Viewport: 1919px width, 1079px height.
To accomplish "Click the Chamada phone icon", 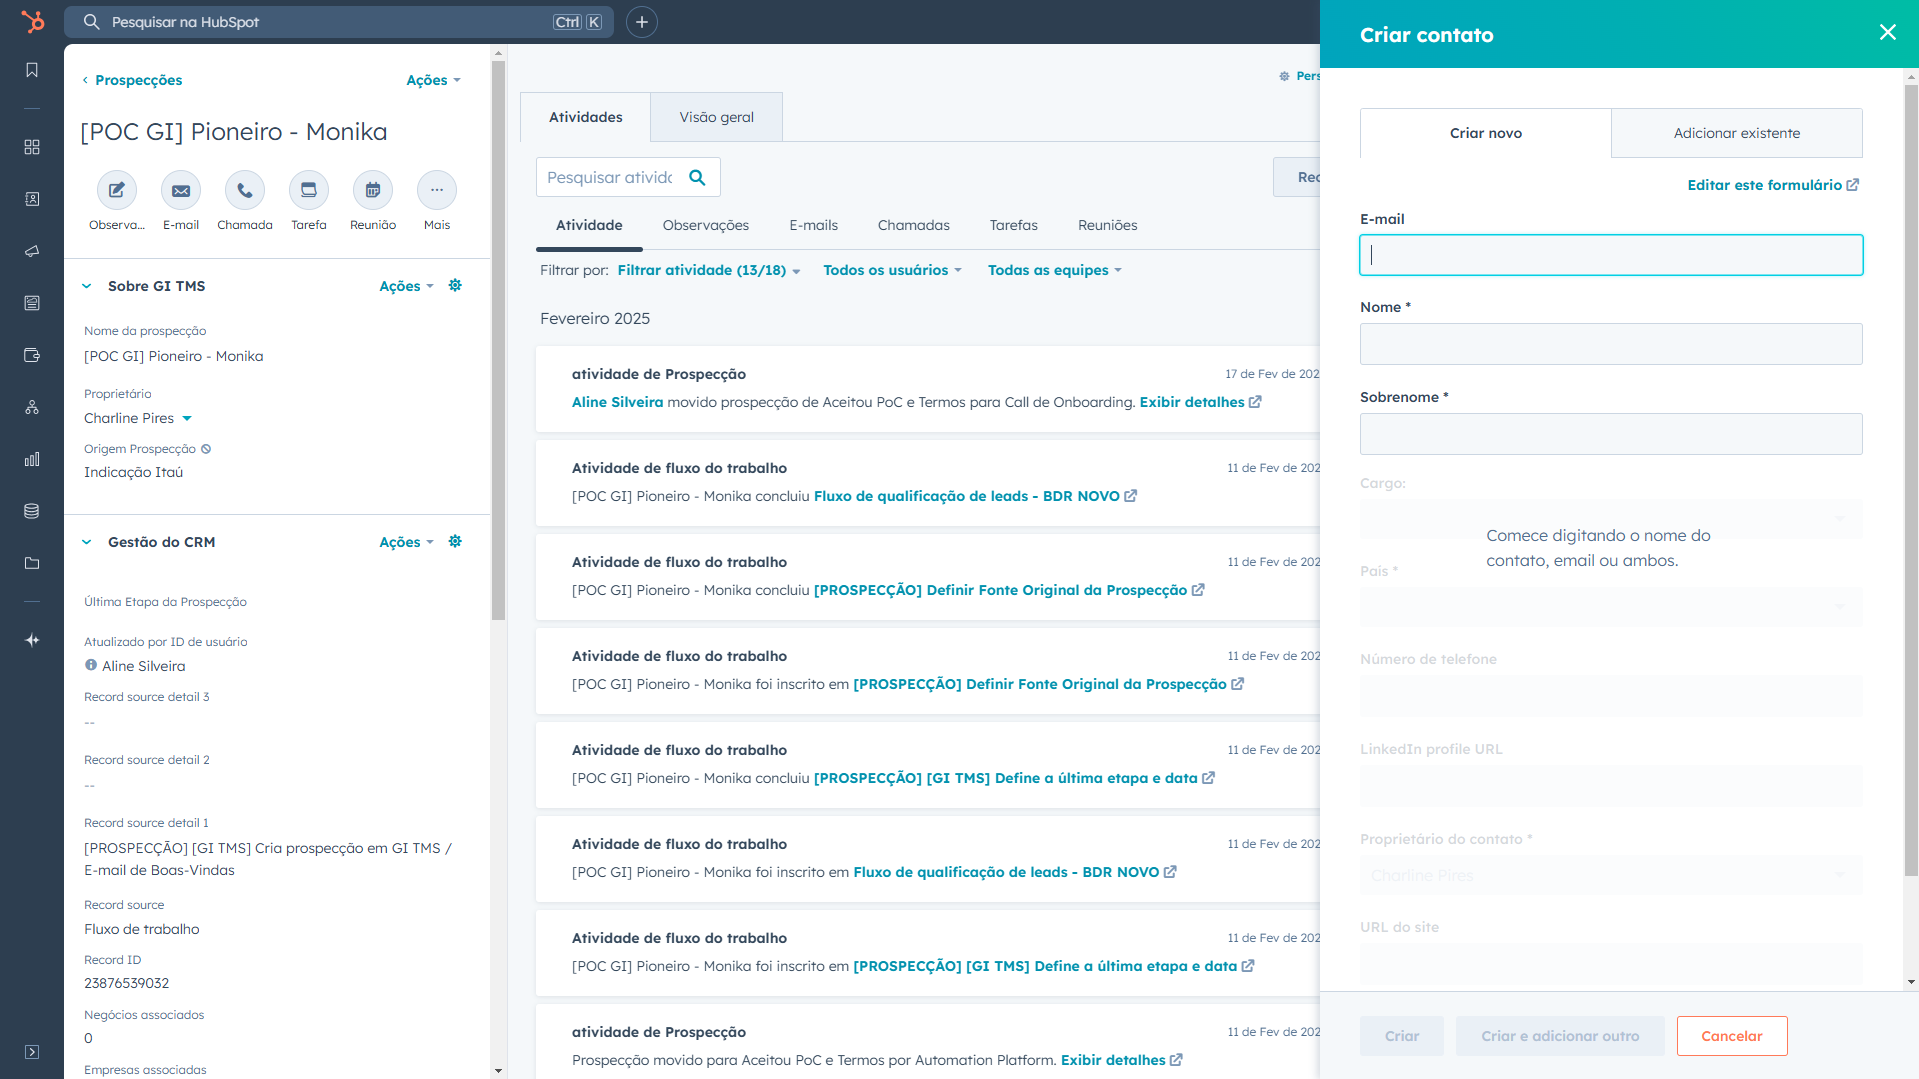I will coord(245,190).
